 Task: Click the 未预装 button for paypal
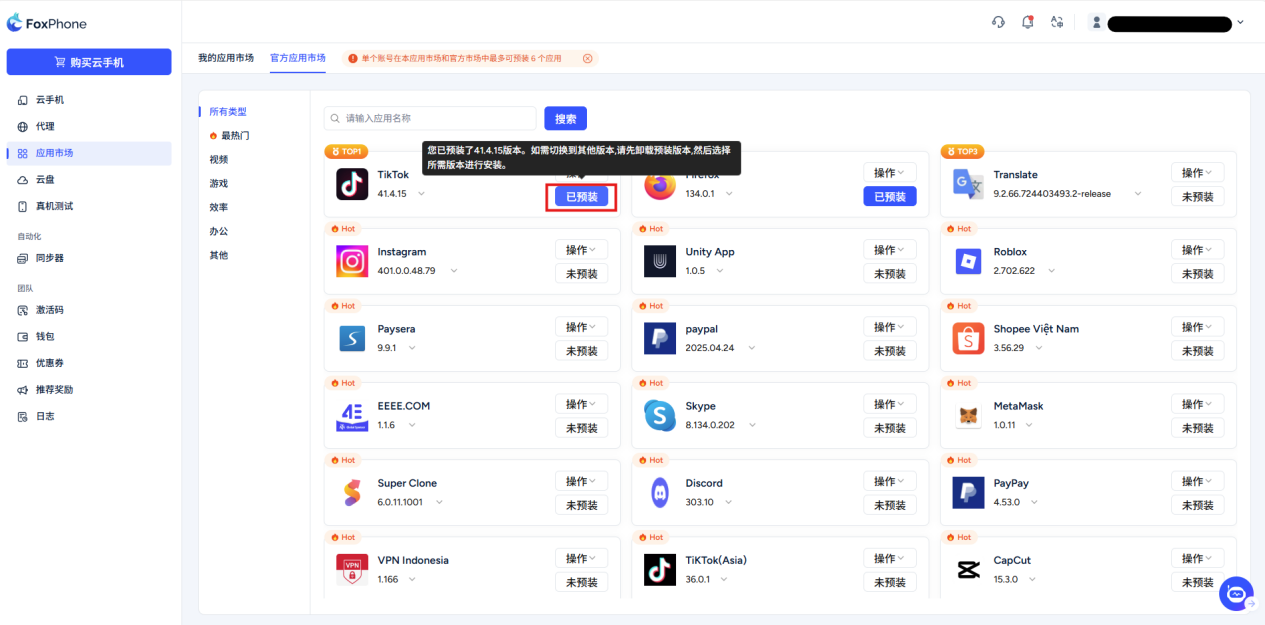click(x=890, y=351)
